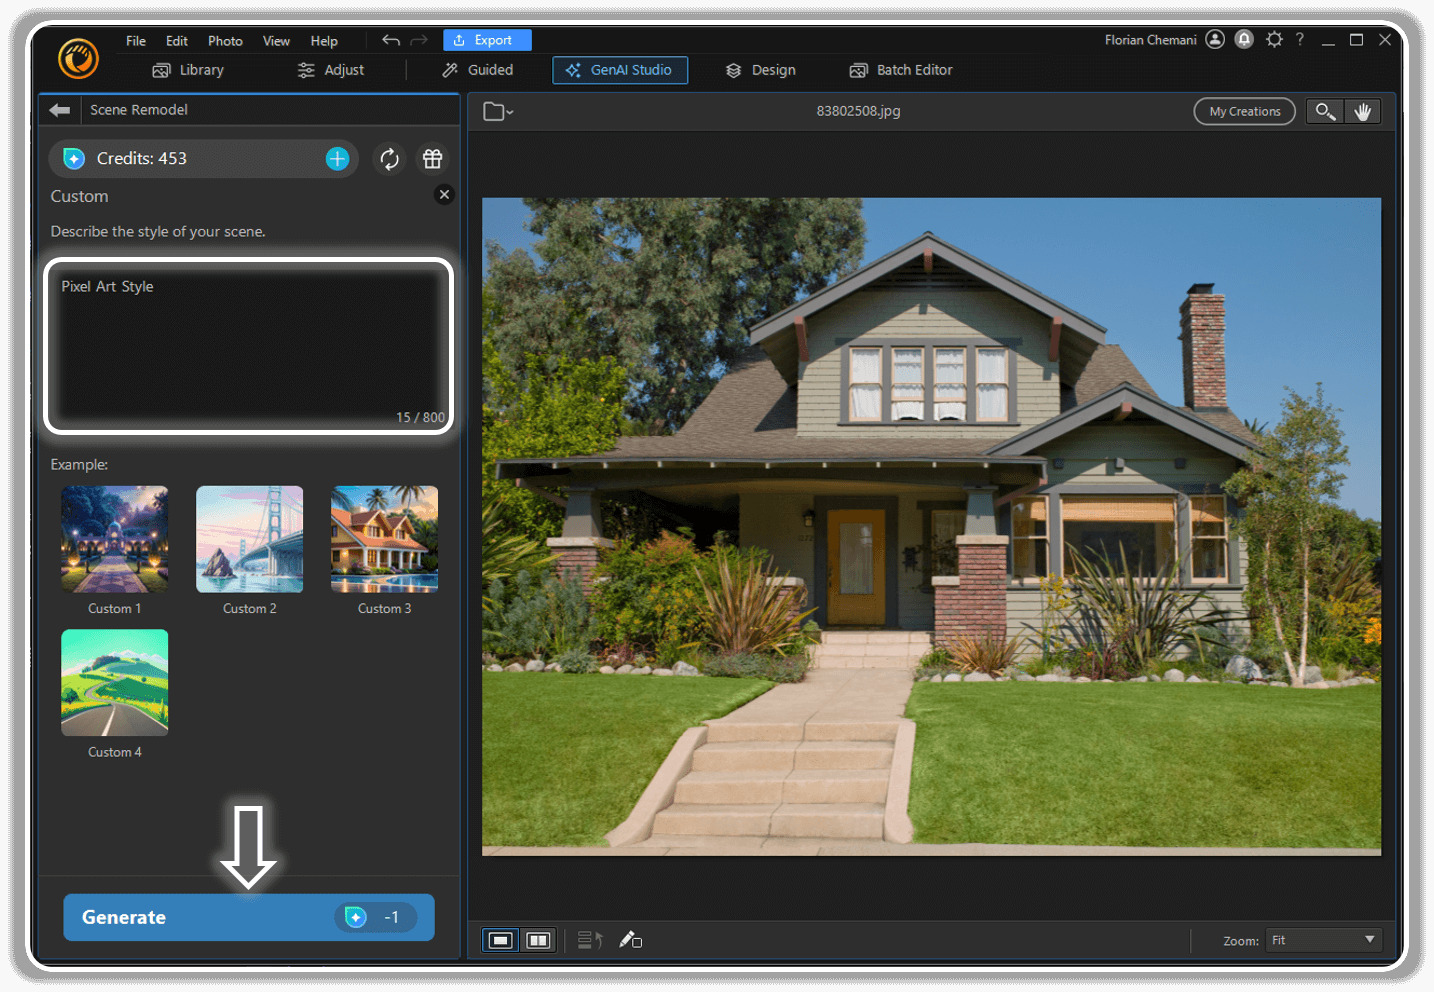Click the redo arrow icon
The height and width of the screenshot is (992, 1434).
point(419,40)
